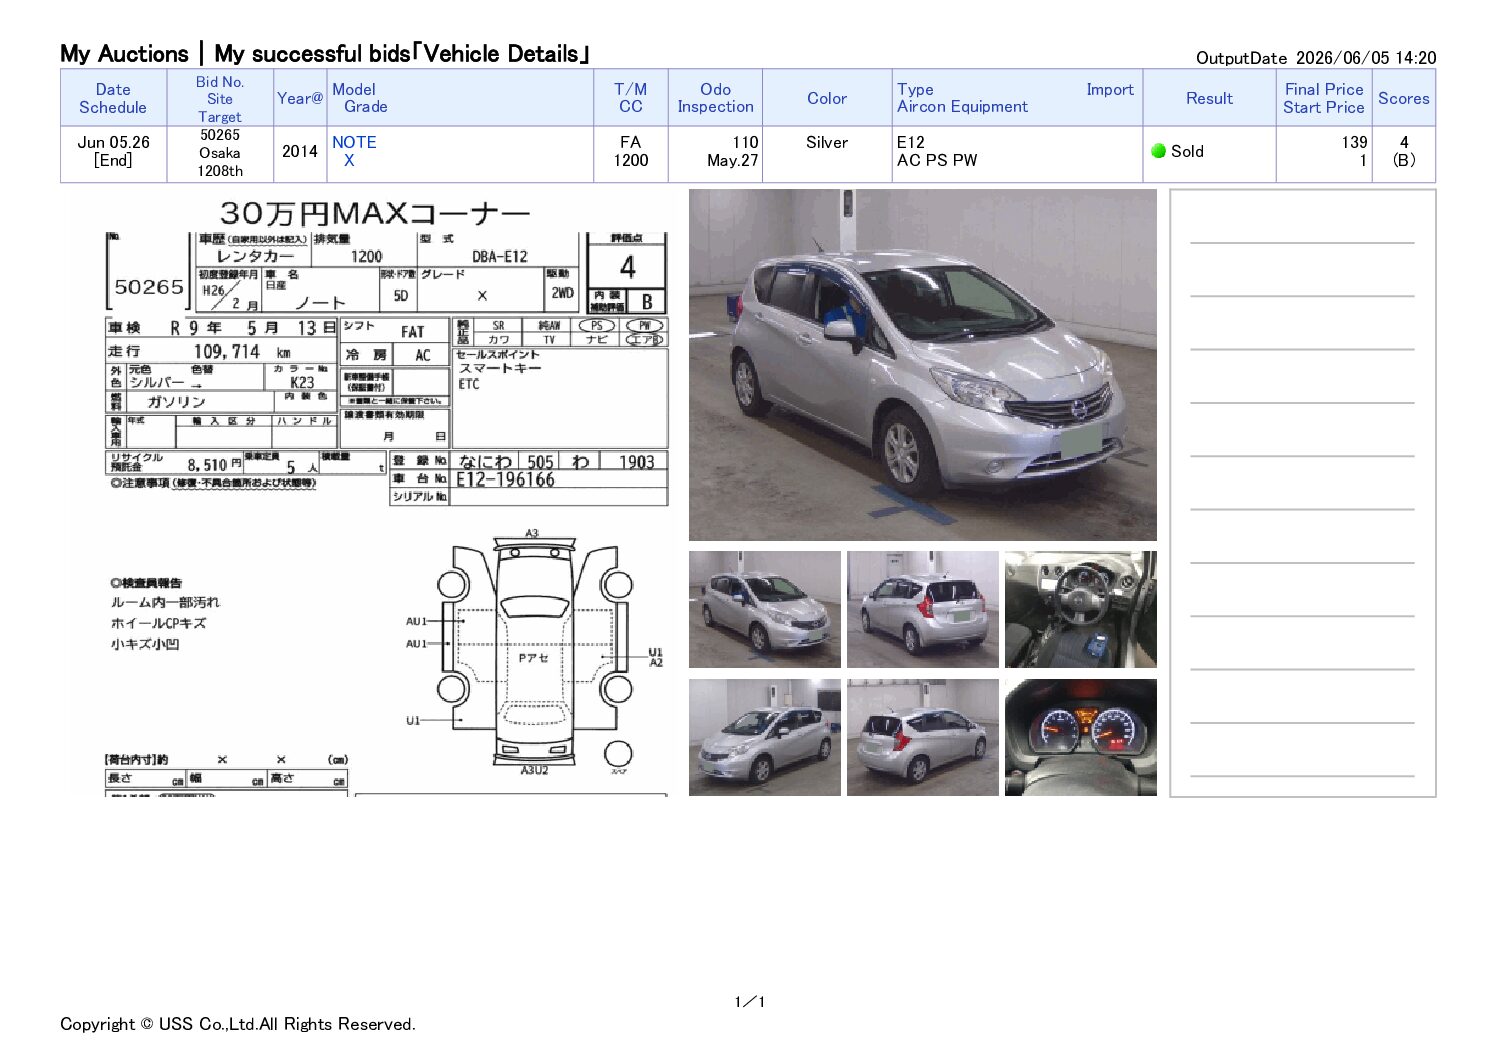Select the 139 final price cell

point(1324,154)
